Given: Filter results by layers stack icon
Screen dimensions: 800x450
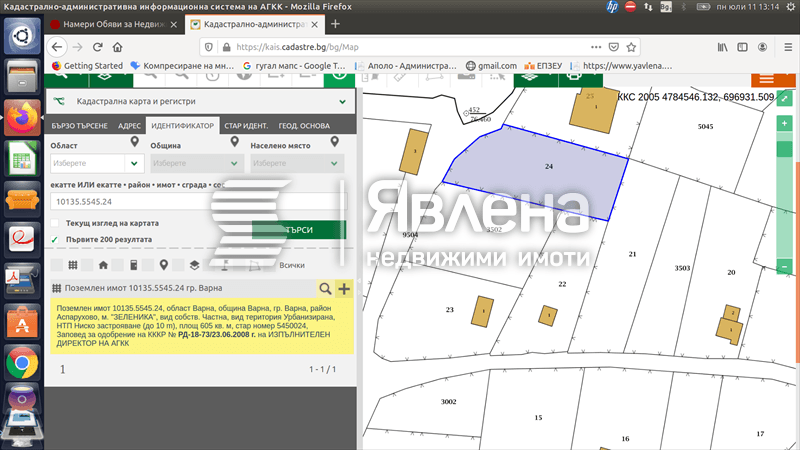Looking at the screenshot, I should 194,265.
